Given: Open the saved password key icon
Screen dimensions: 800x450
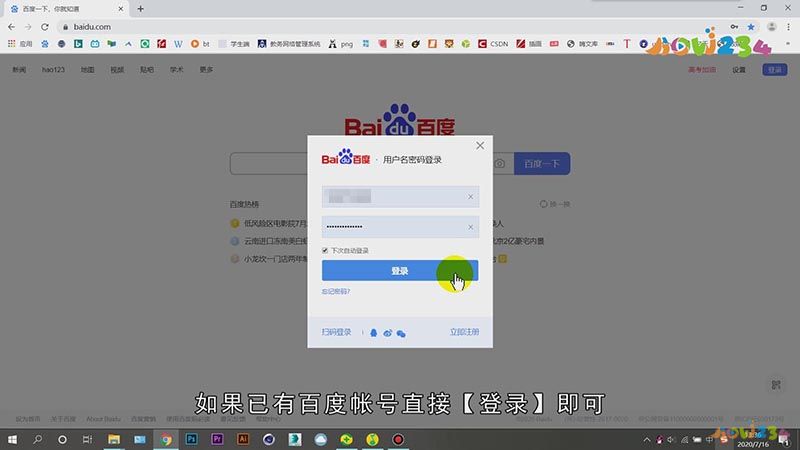Looking at the screenshot, I should (734, 27).
